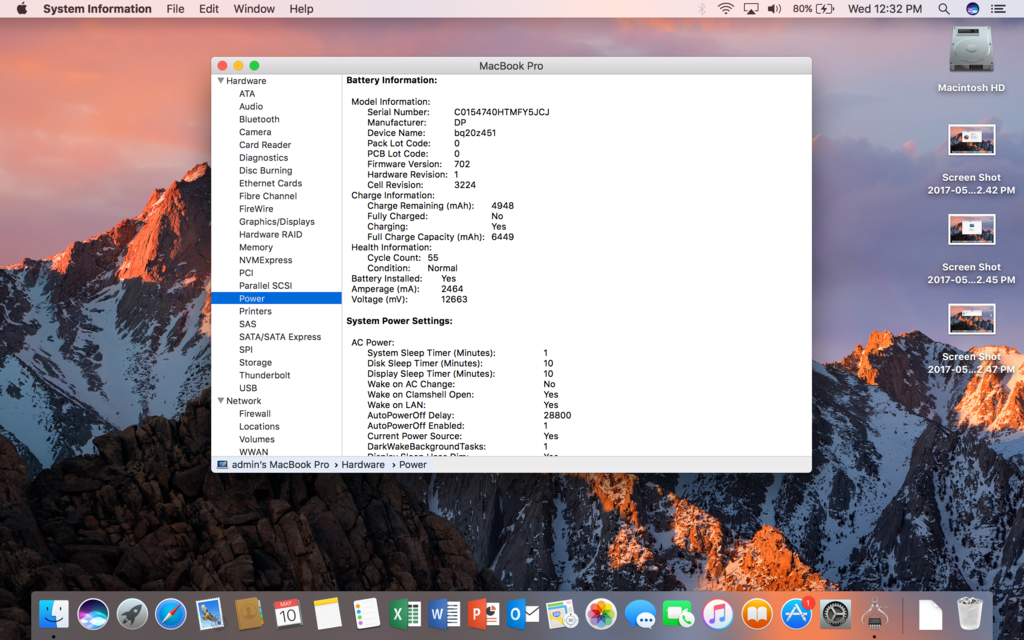The image size is (1024, 640).
Task: Launch Microsoft Excel from the Dock
Action: (405, 614)
